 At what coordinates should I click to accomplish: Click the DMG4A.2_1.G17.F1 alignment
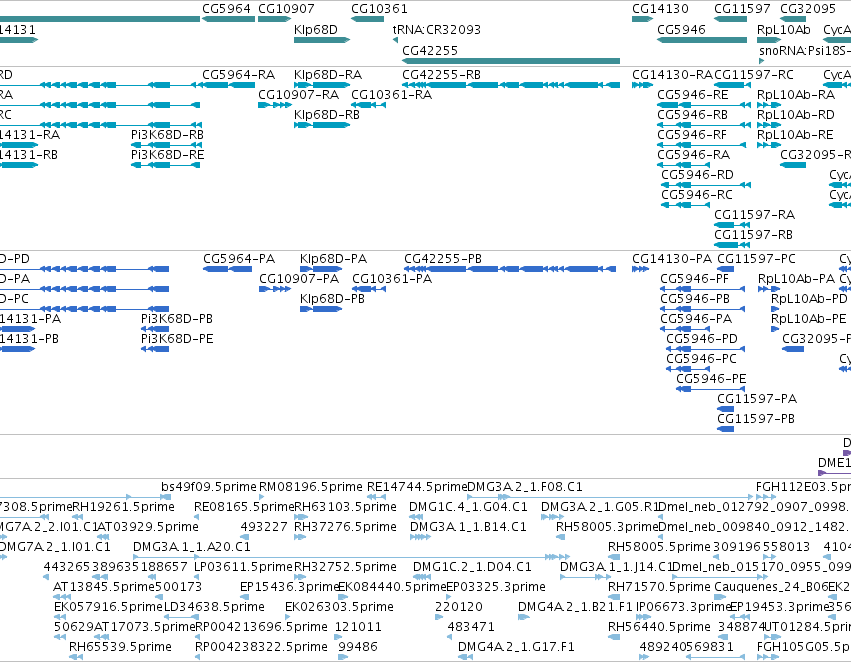coord(465,658)
